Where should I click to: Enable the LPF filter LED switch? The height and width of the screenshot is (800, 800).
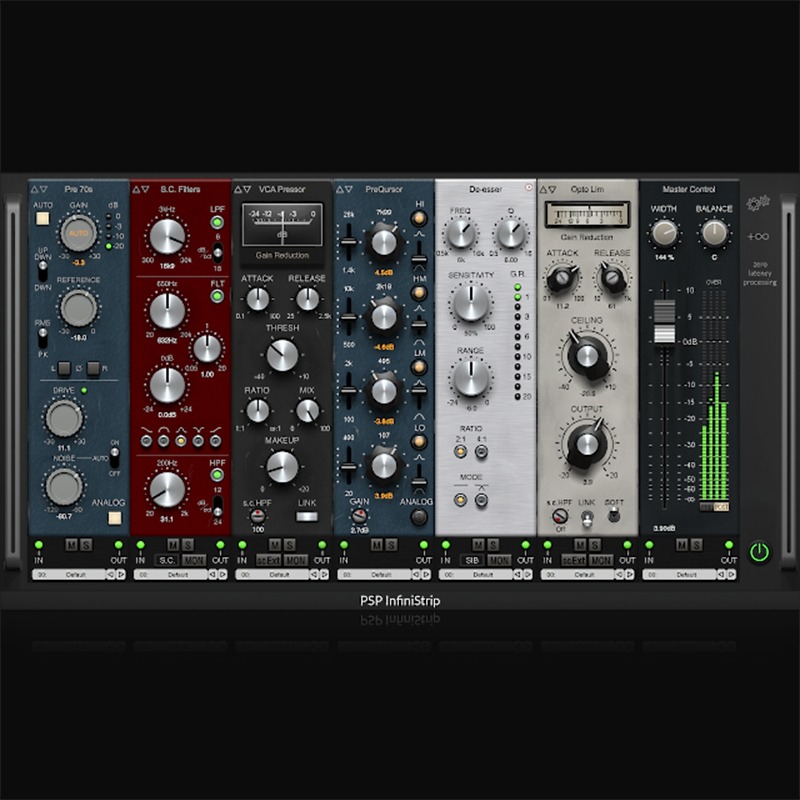pos(217,222)
